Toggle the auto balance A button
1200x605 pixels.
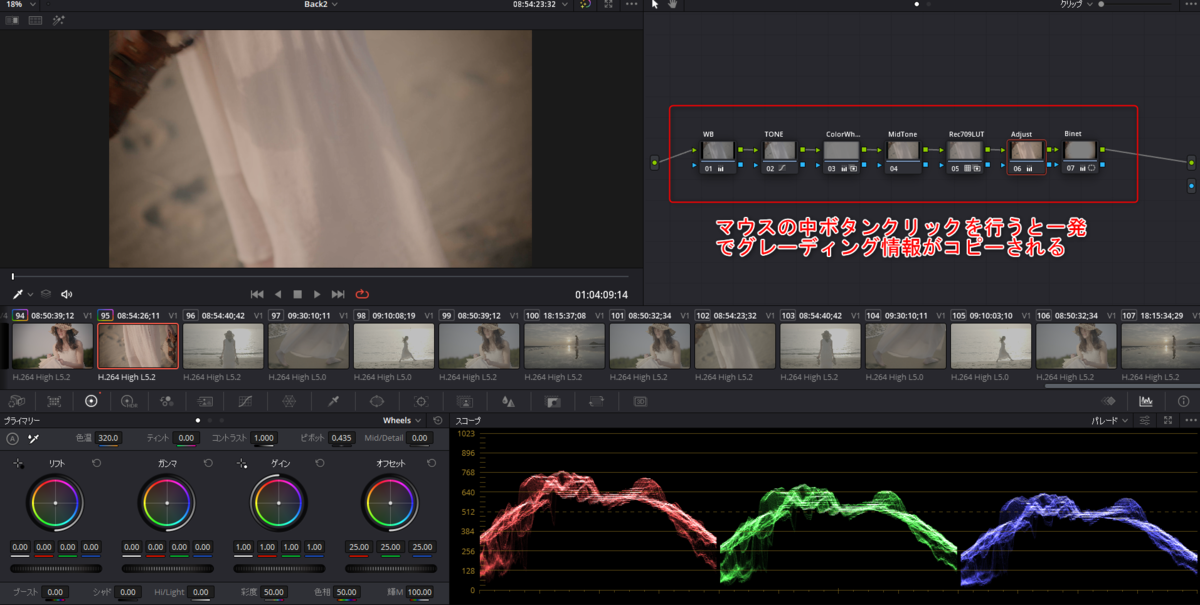pyautogui.click(x=12, y=438)
